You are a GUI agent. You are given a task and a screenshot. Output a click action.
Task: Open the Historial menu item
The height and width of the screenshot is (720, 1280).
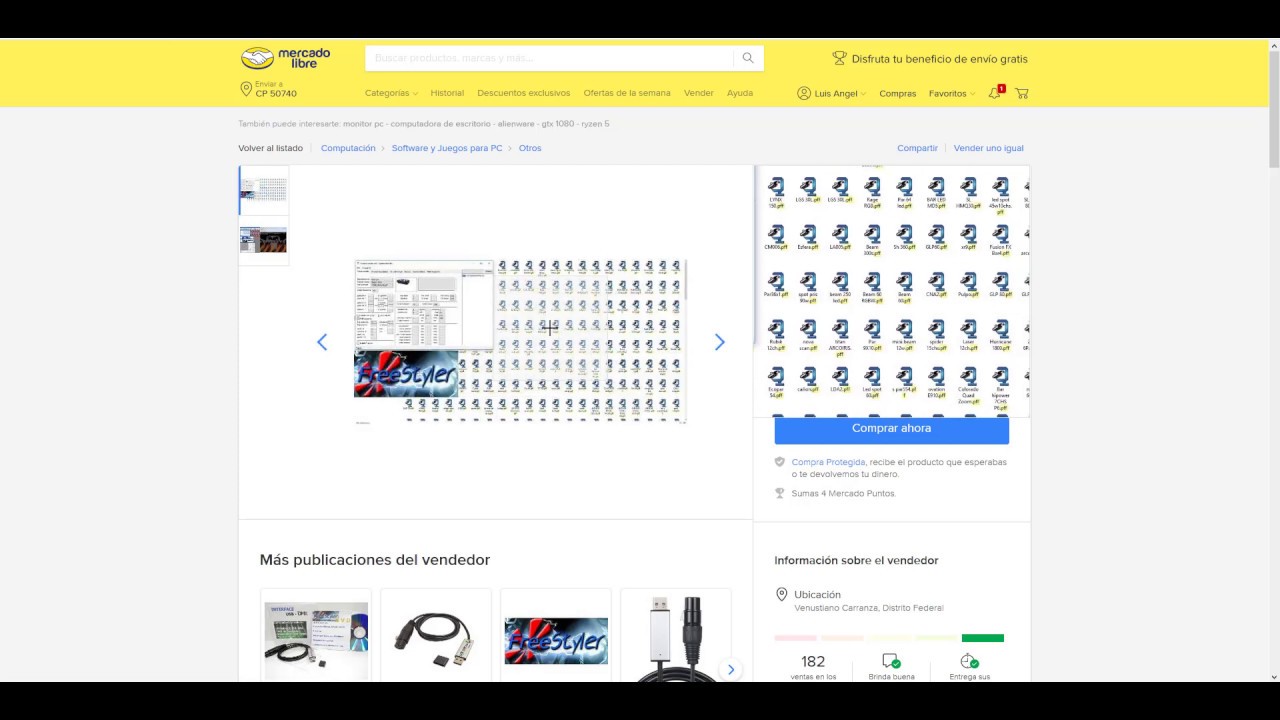pos(447,93)
